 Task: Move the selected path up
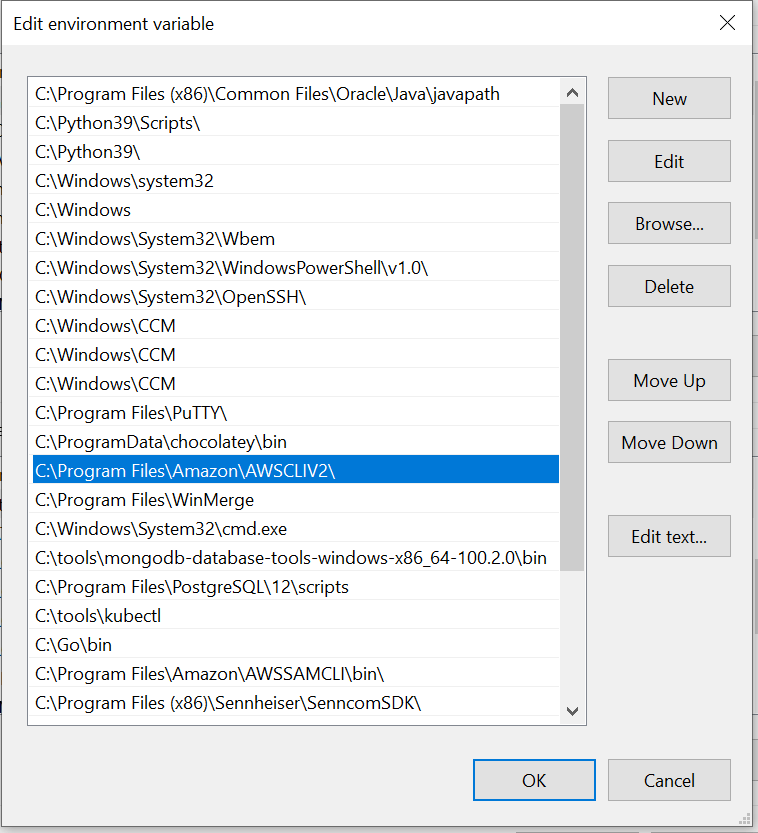pyautogui.click(x=668, y=380)
